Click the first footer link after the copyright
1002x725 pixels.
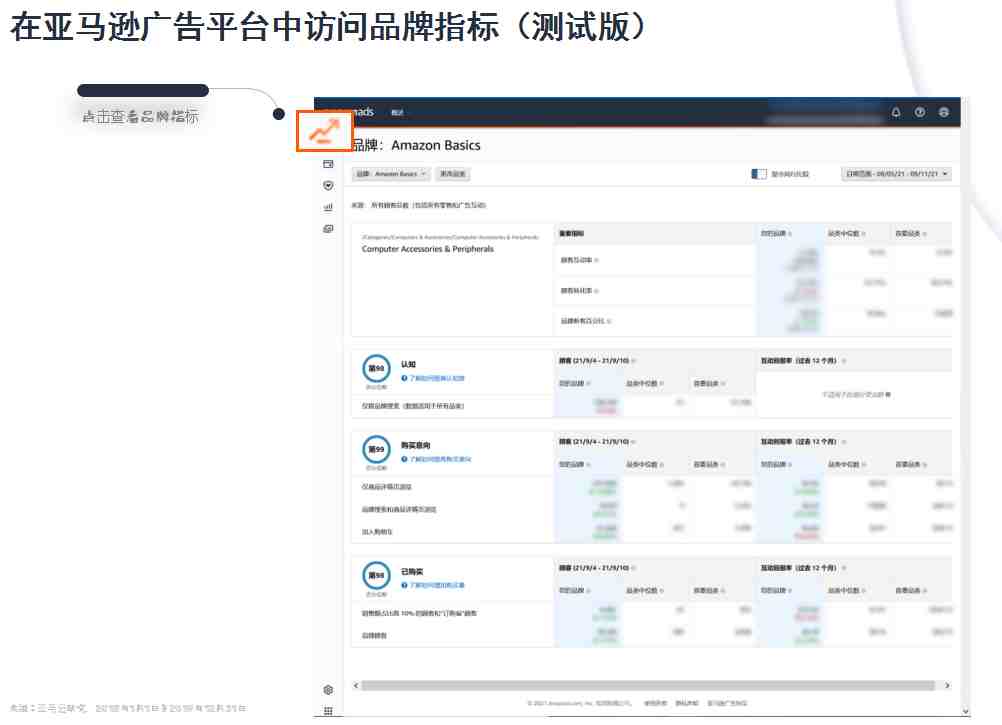(655, 703)
